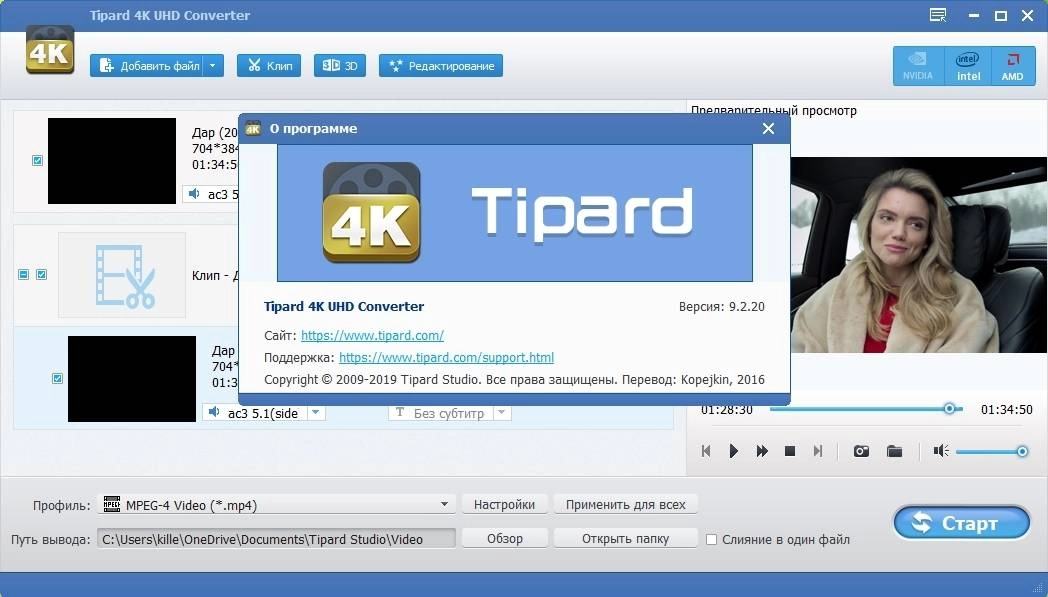Click the volume slider handle

click(x=1022, y=452)
